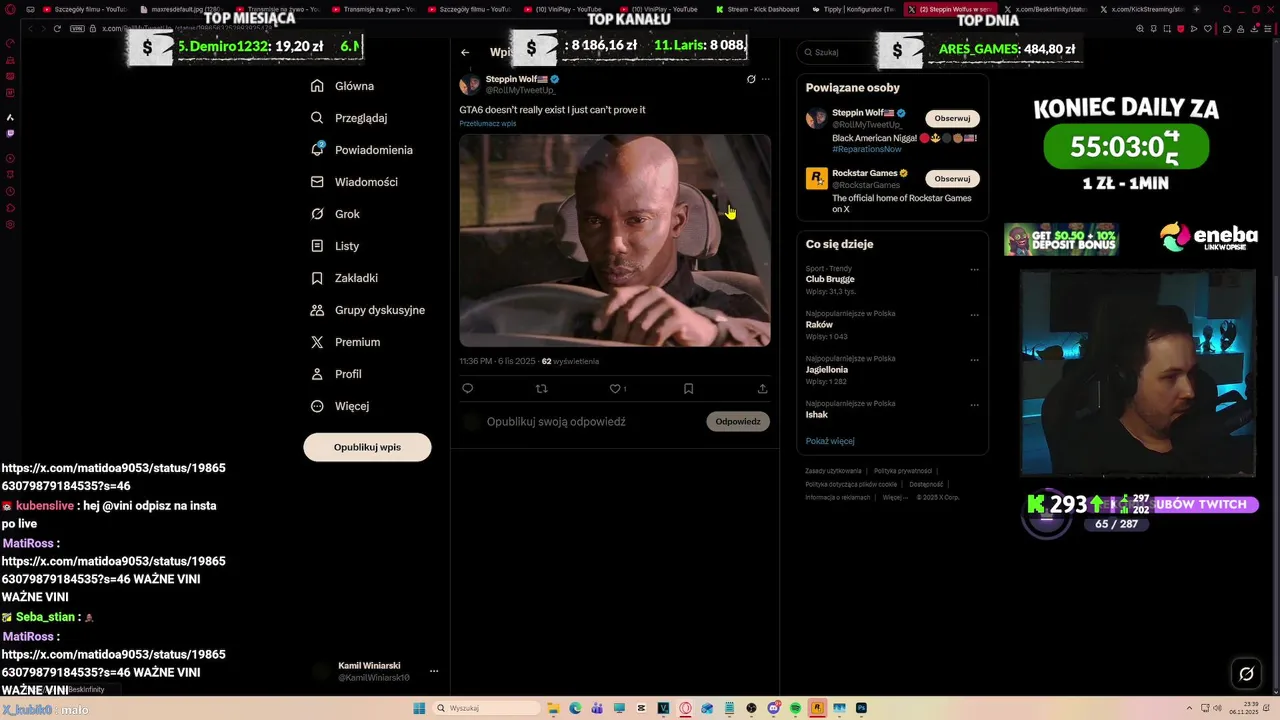Open Windows Start menu

click(x=419, y=708)
